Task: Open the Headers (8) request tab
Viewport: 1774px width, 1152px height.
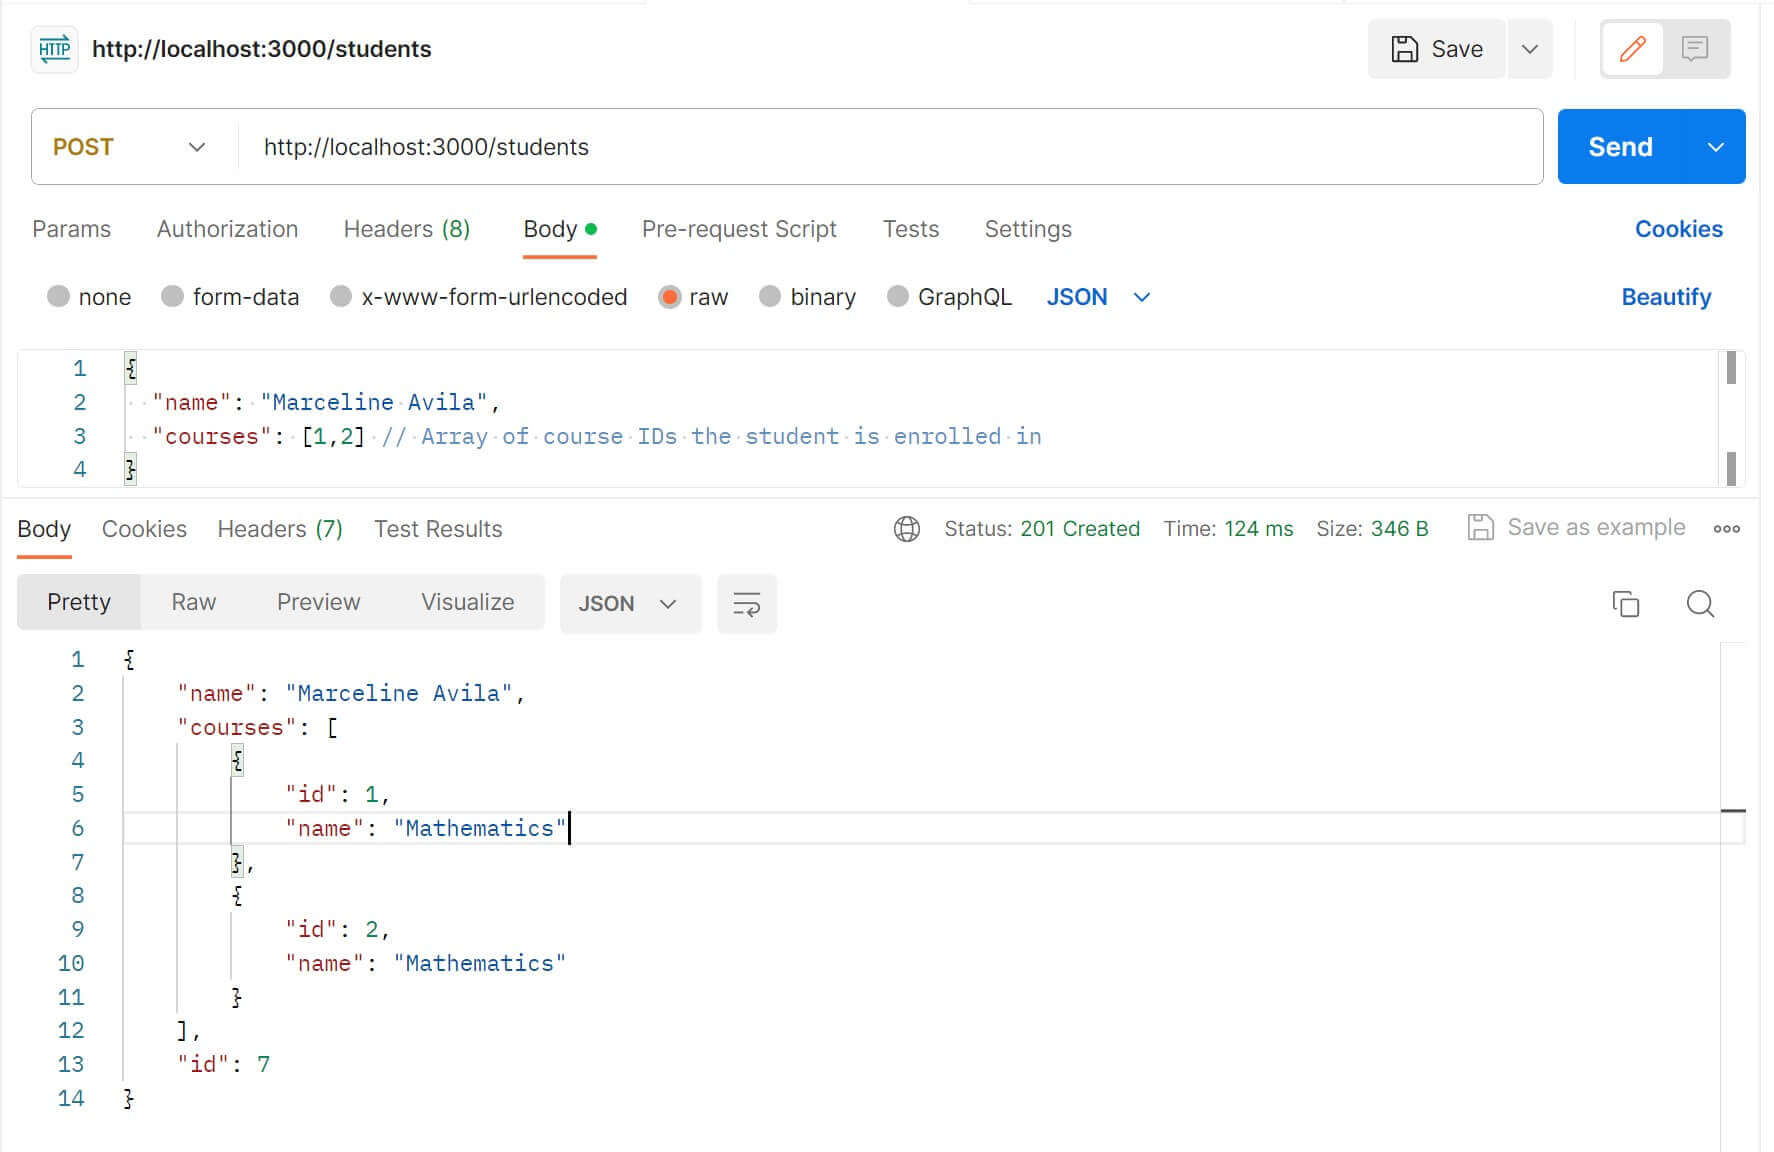Action: [406, 229]
